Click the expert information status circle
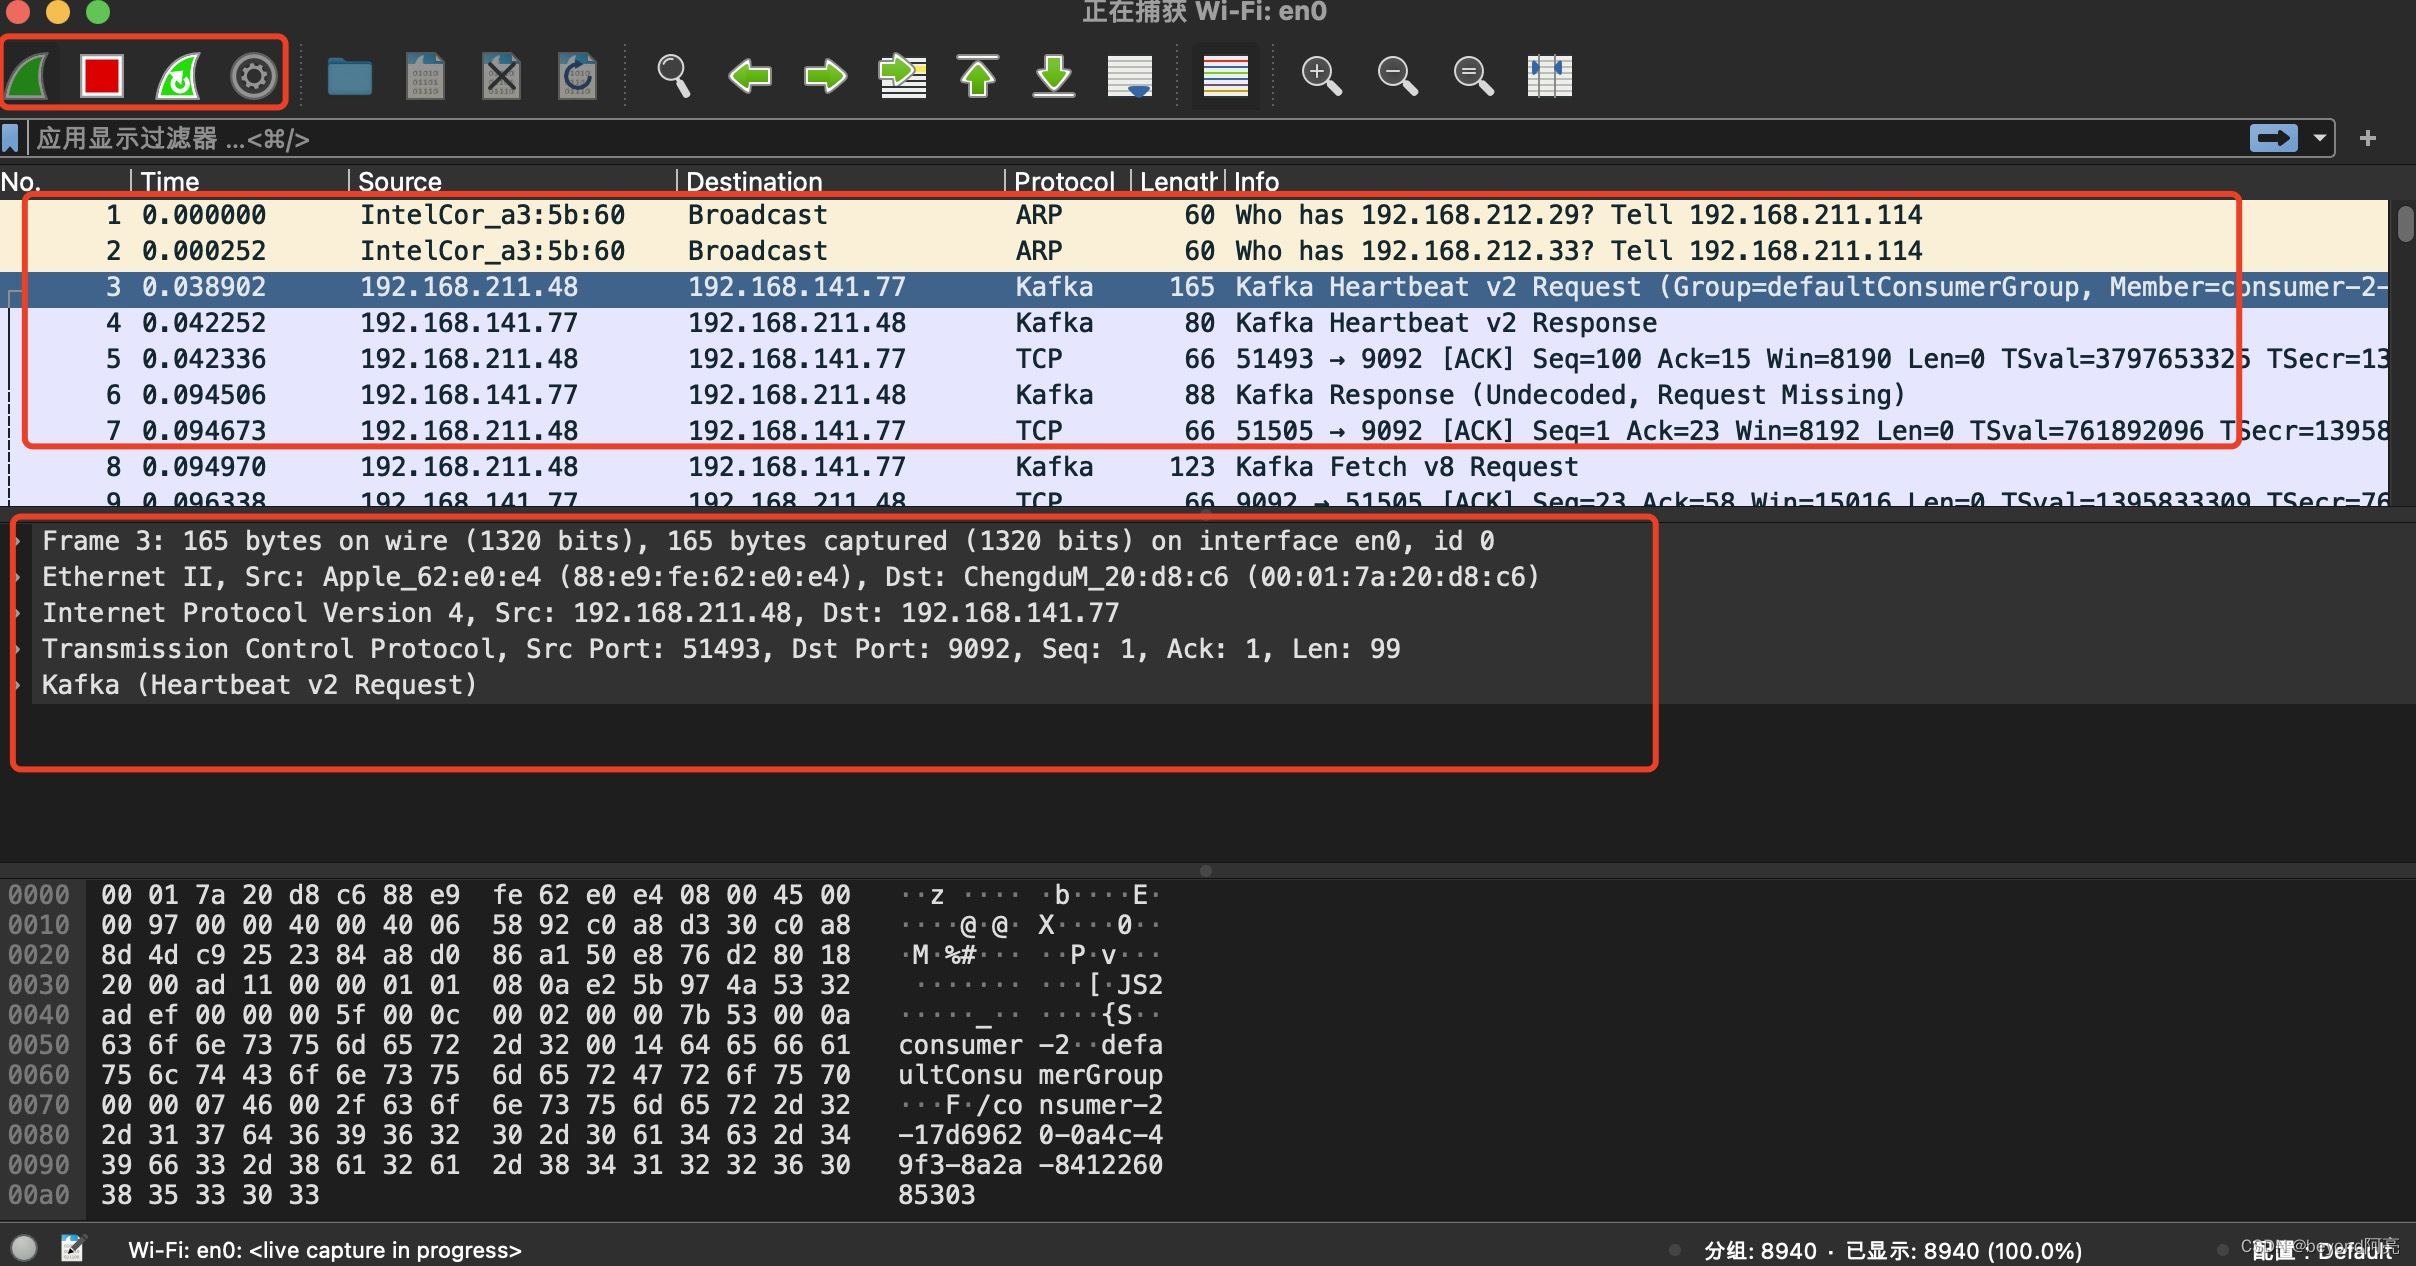The width and height of the screenshot is (2416, 1266). click(24, 1248)
